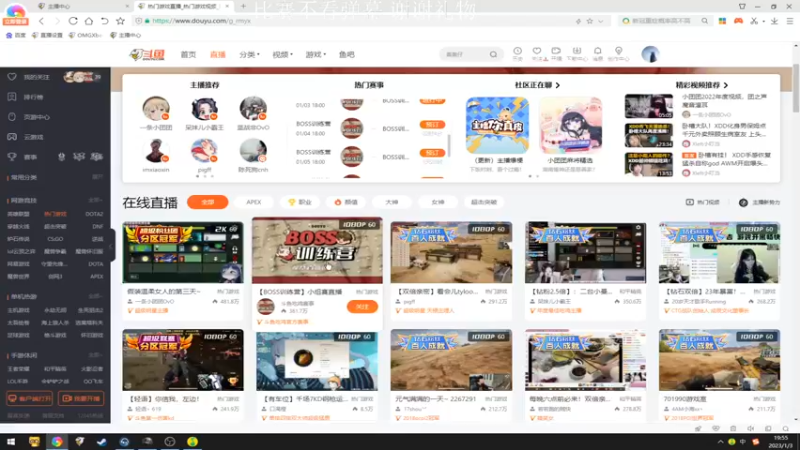The height and width of the screenshot is (450, 800).
Task: Open browser downloads arrow icon
Action: coord(774,21)
